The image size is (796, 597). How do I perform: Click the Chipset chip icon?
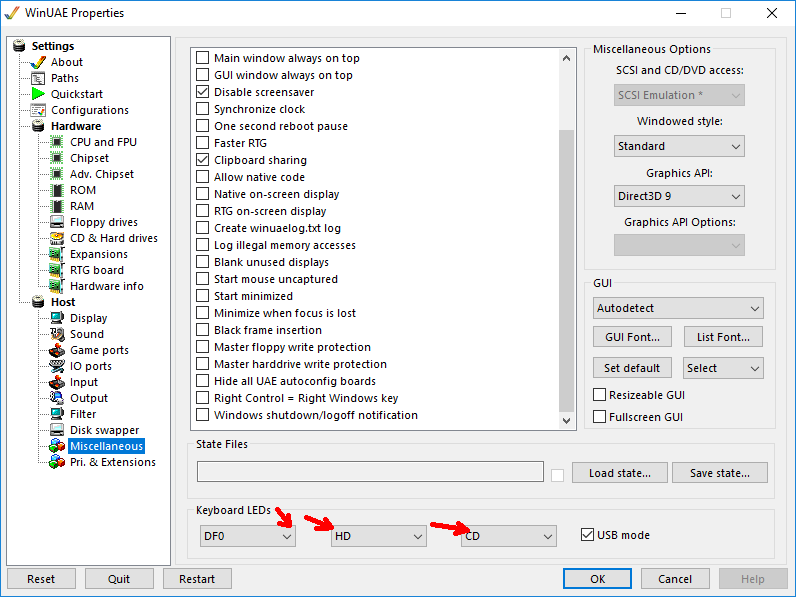pyautogui.click(x=57, y=158)
